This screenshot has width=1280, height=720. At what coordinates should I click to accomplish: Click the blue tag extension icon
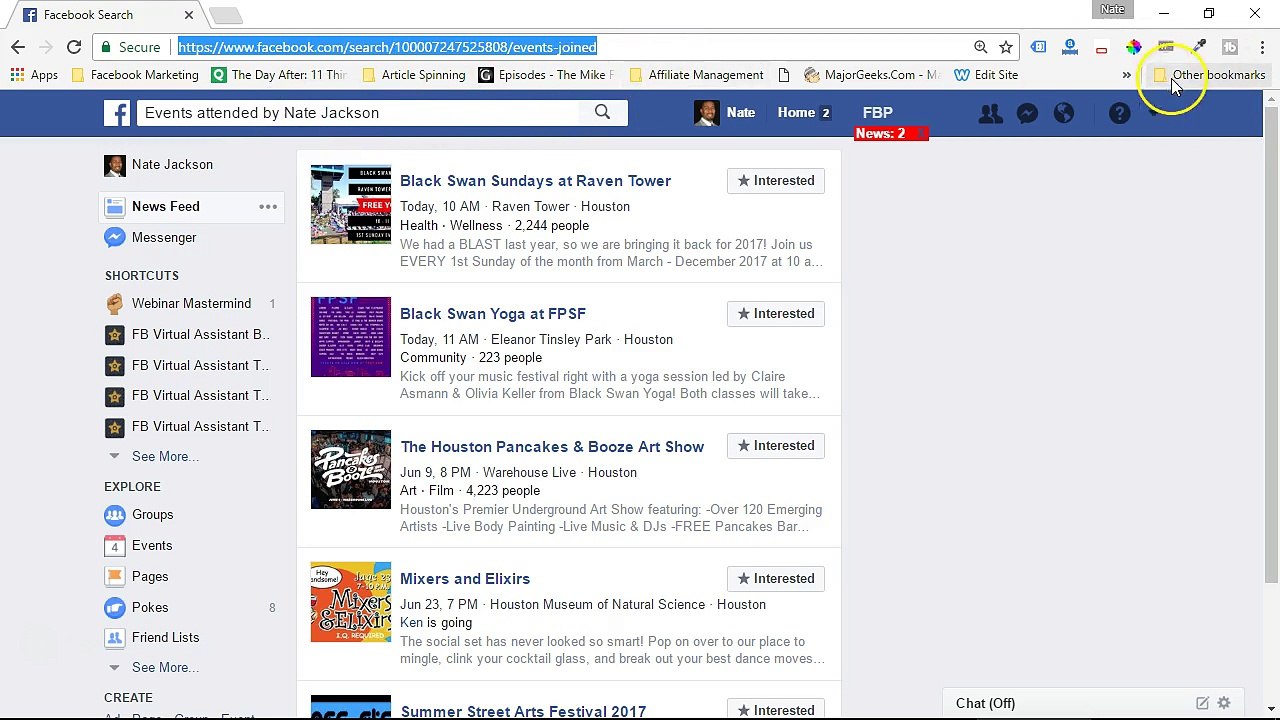click(1039, 47)
